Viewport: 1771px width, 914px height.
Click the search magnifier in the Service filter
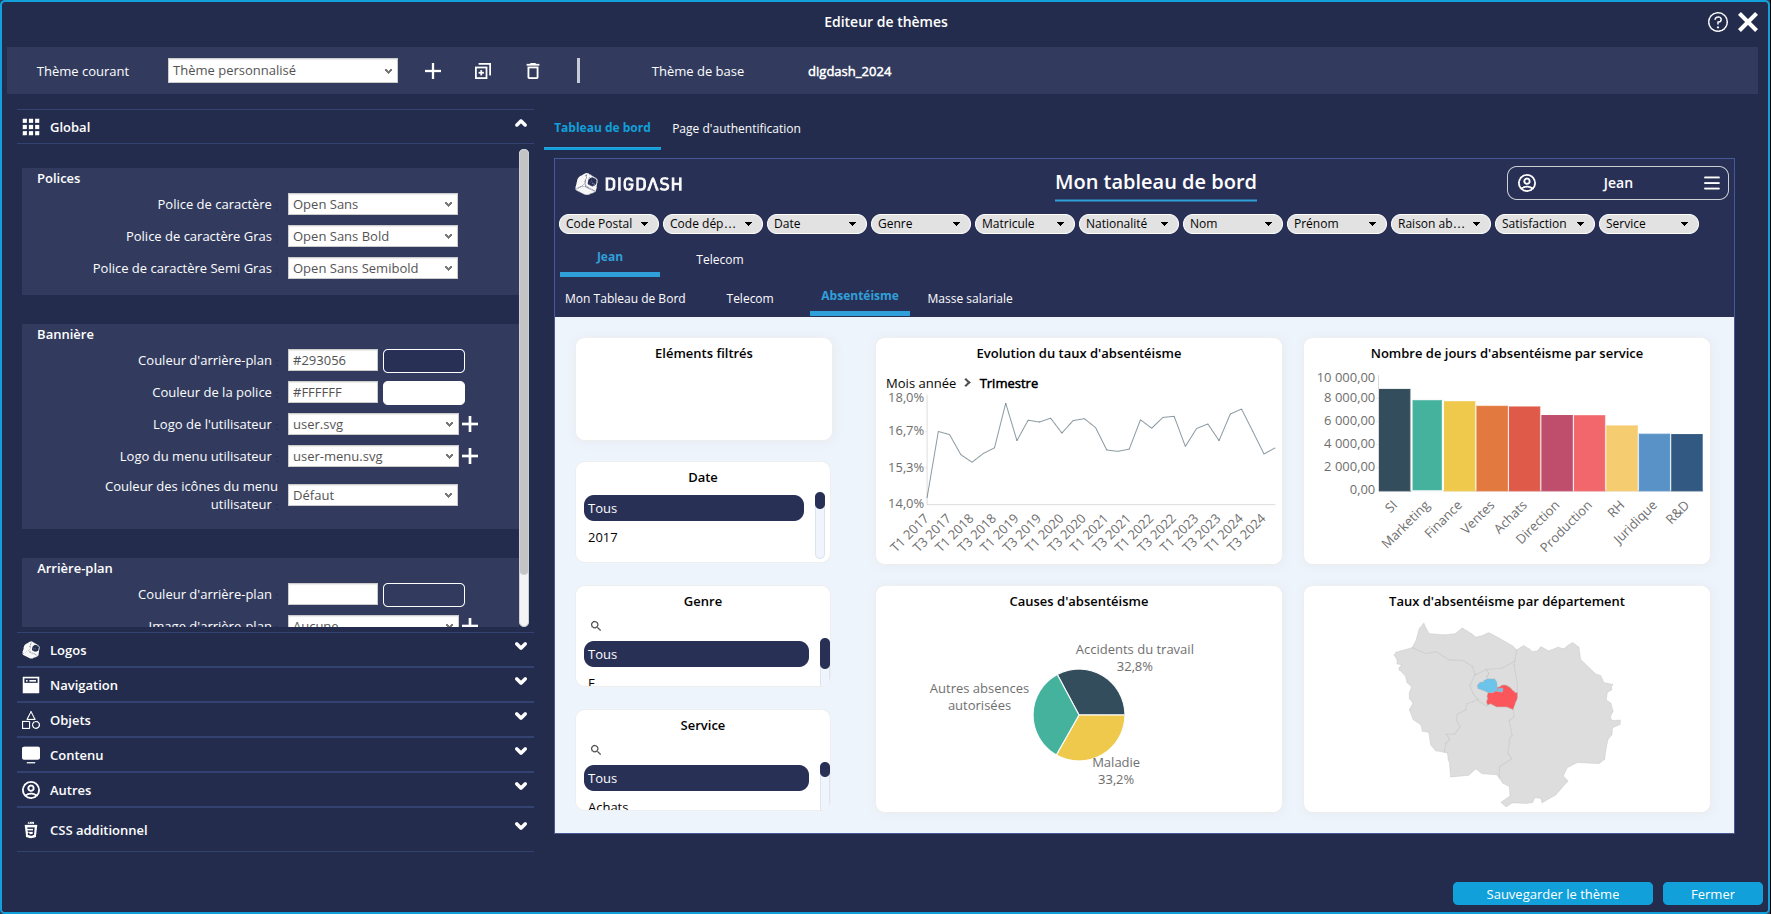[x=596, y=749]
